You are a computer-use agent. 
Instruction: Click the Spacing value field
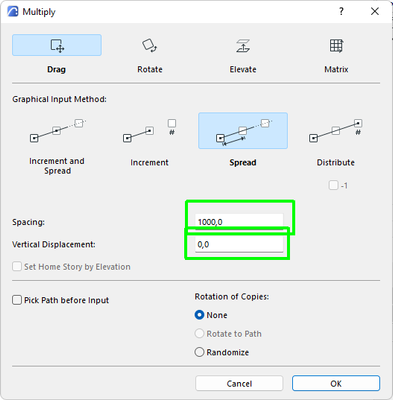click(x=239, y=222)
